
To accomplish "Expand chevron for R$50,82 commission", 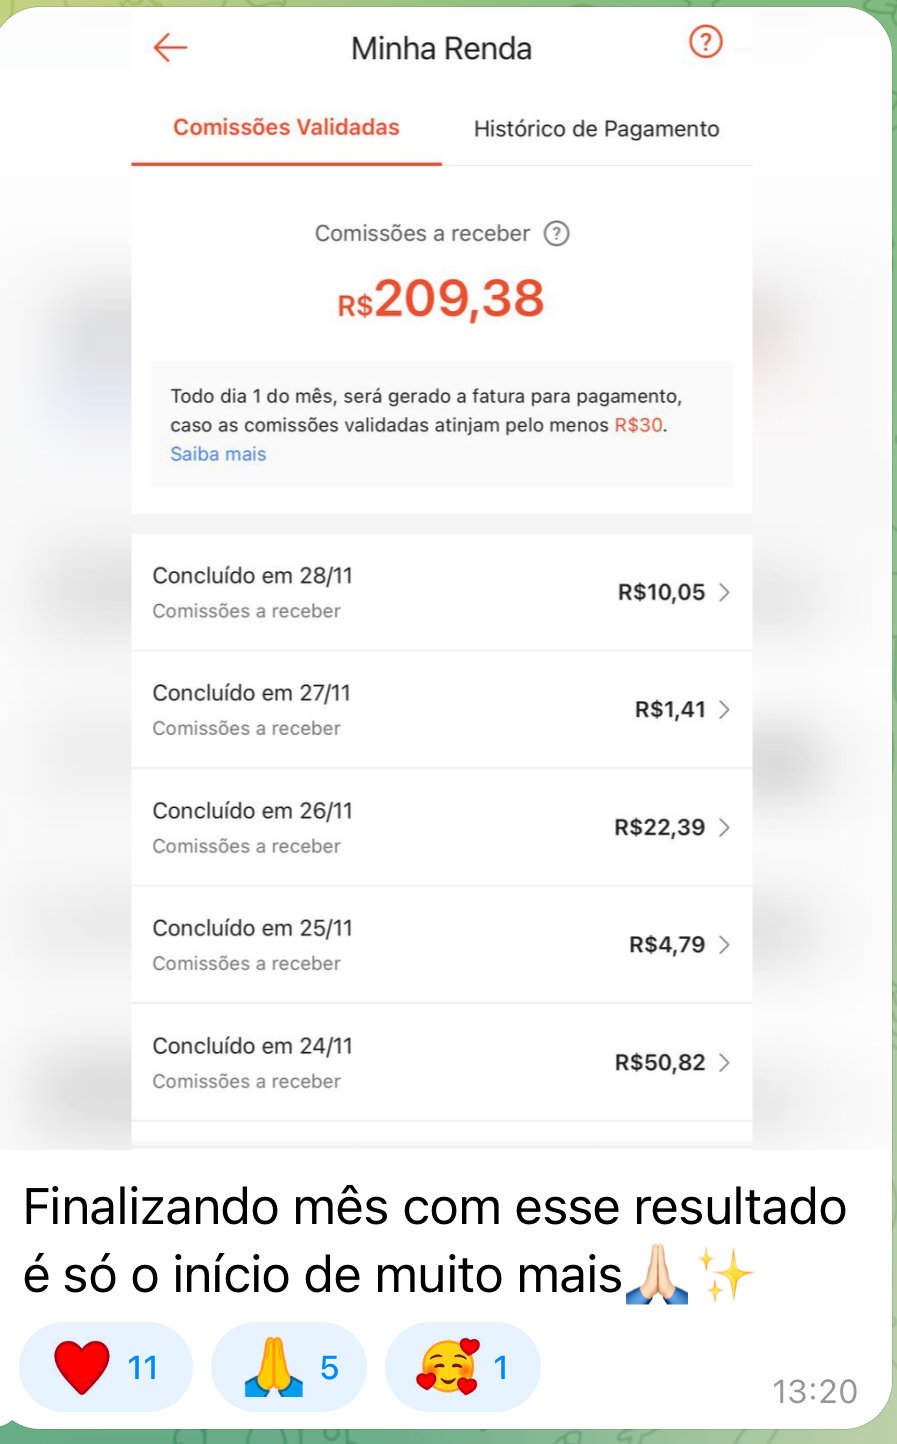I will pyautogui.click(x=725, y=1062).
